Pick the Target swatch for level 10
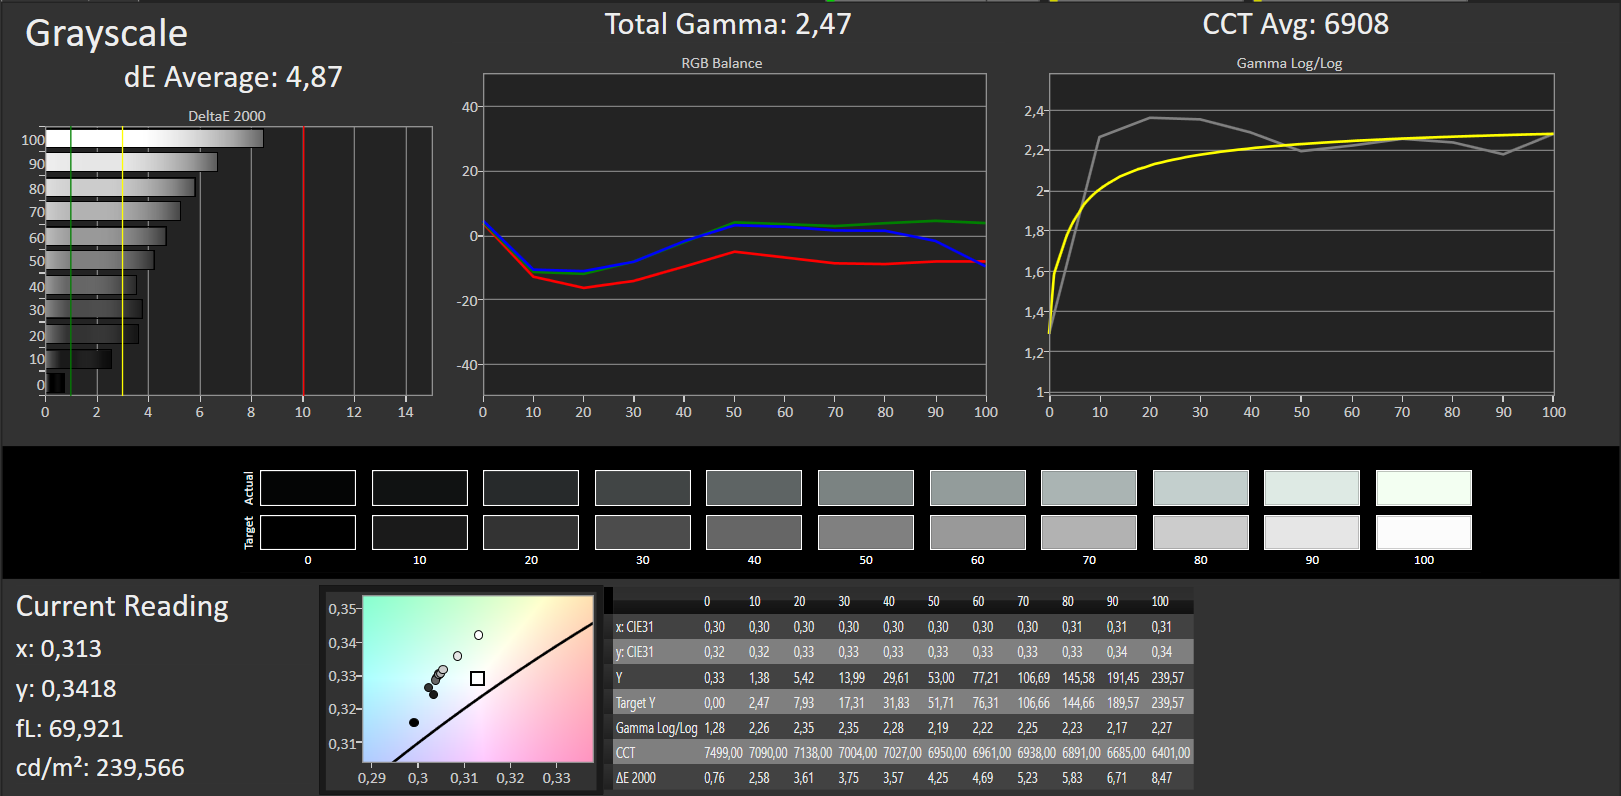The width and height of the screenshot is (1621, 796). click(420, 532)
